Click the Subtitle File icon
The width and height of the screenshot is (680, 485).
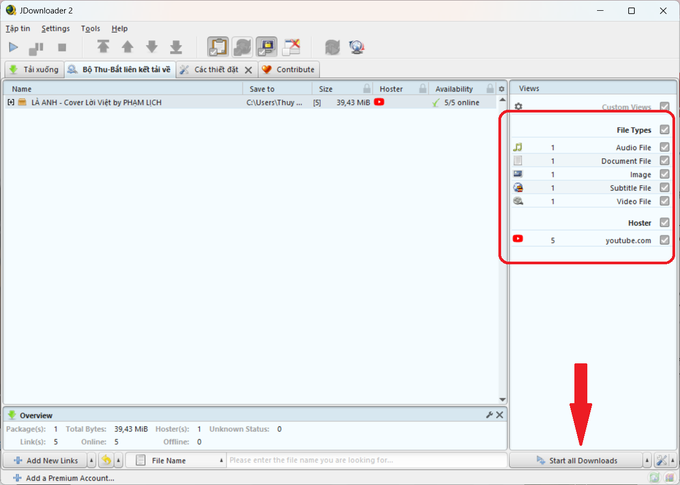click(518, 188)
